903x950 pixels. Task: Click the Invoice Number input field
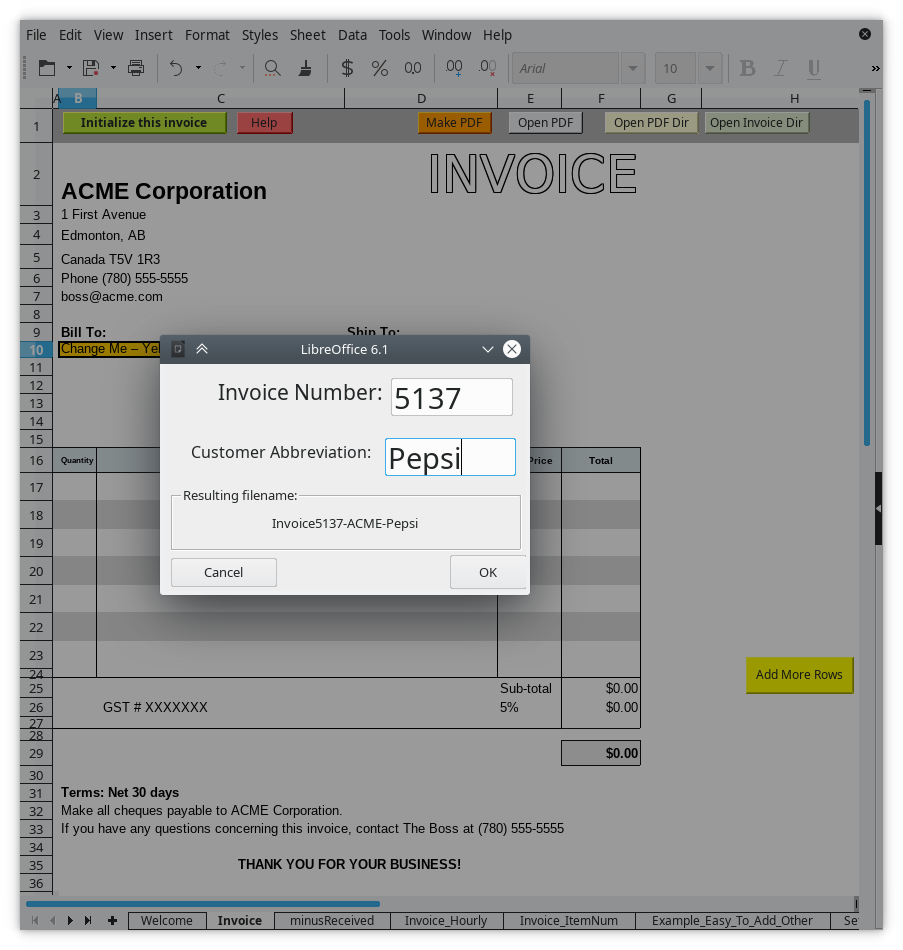452,397
